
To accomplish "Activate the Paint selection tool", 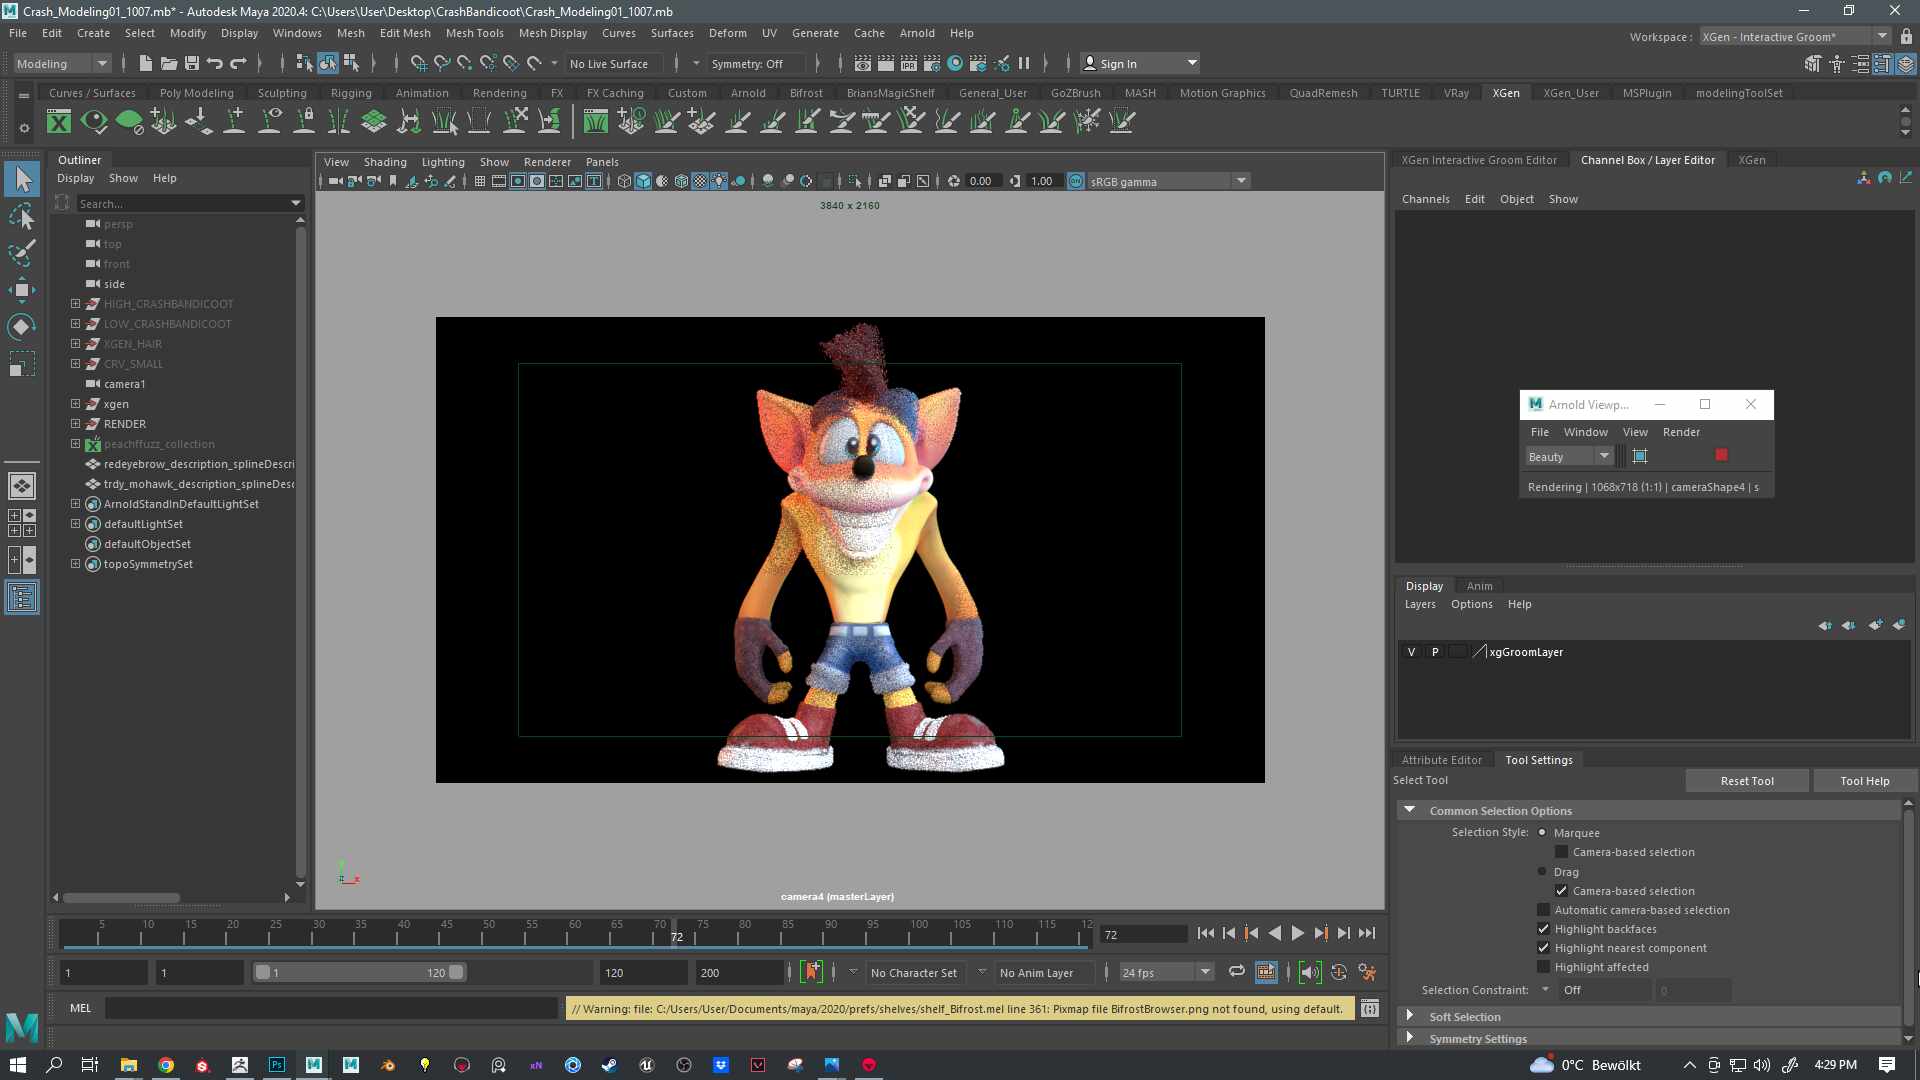I will coord(22,253).
